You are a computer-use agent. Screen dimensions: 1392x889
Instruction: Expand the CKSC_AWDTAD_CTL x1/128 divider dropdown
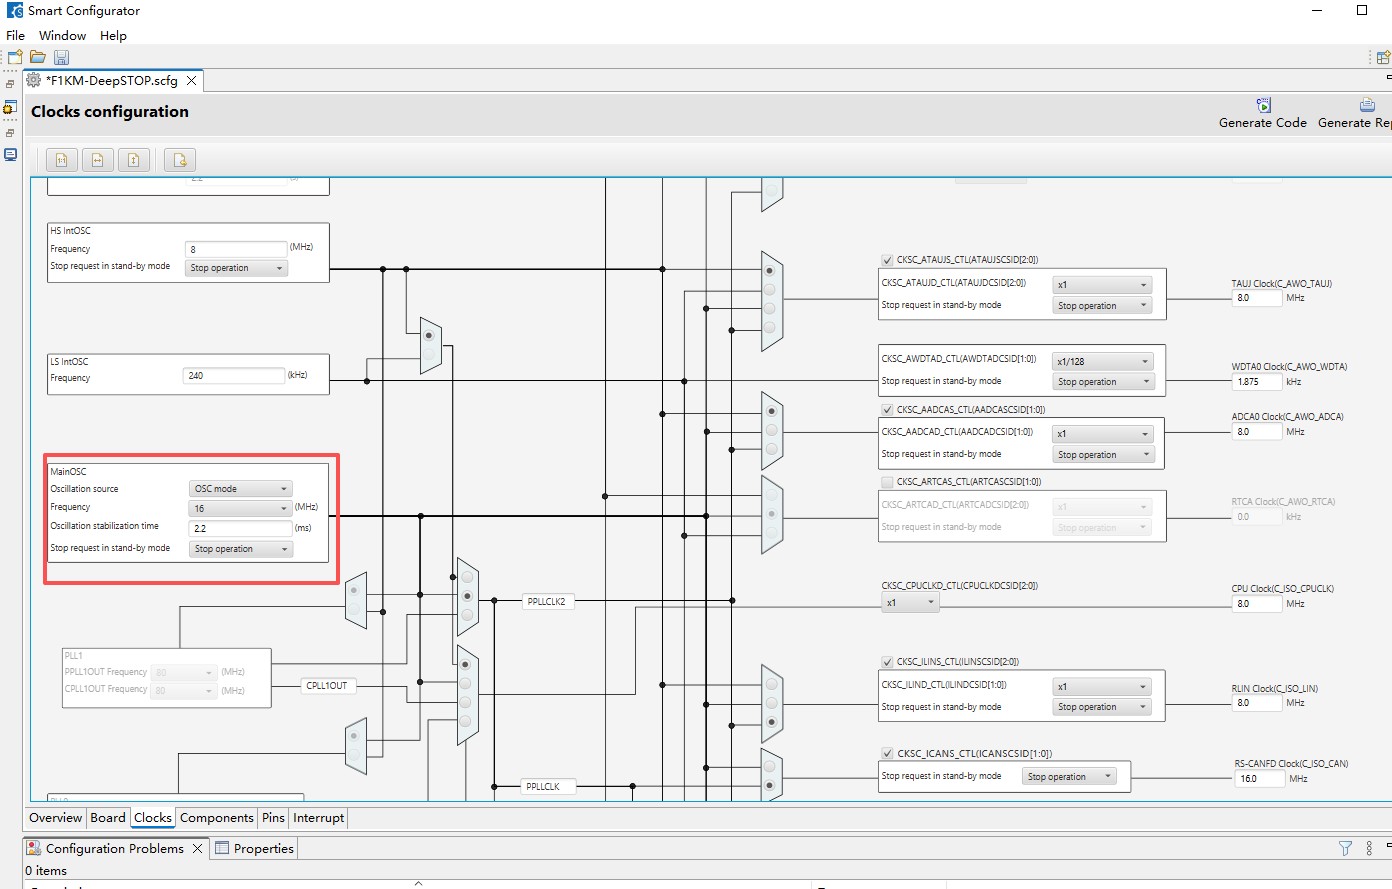pyautogui.click(x=1103, y=362)
